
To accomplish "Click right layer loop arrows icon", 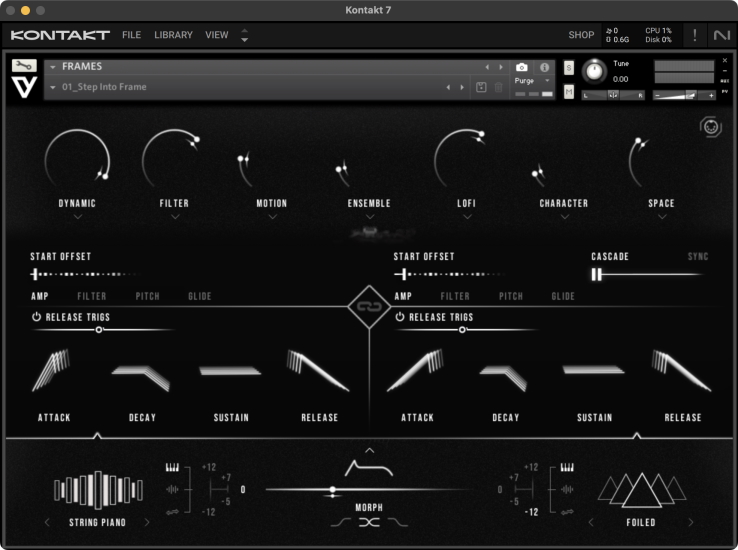I will coord(567,512).
